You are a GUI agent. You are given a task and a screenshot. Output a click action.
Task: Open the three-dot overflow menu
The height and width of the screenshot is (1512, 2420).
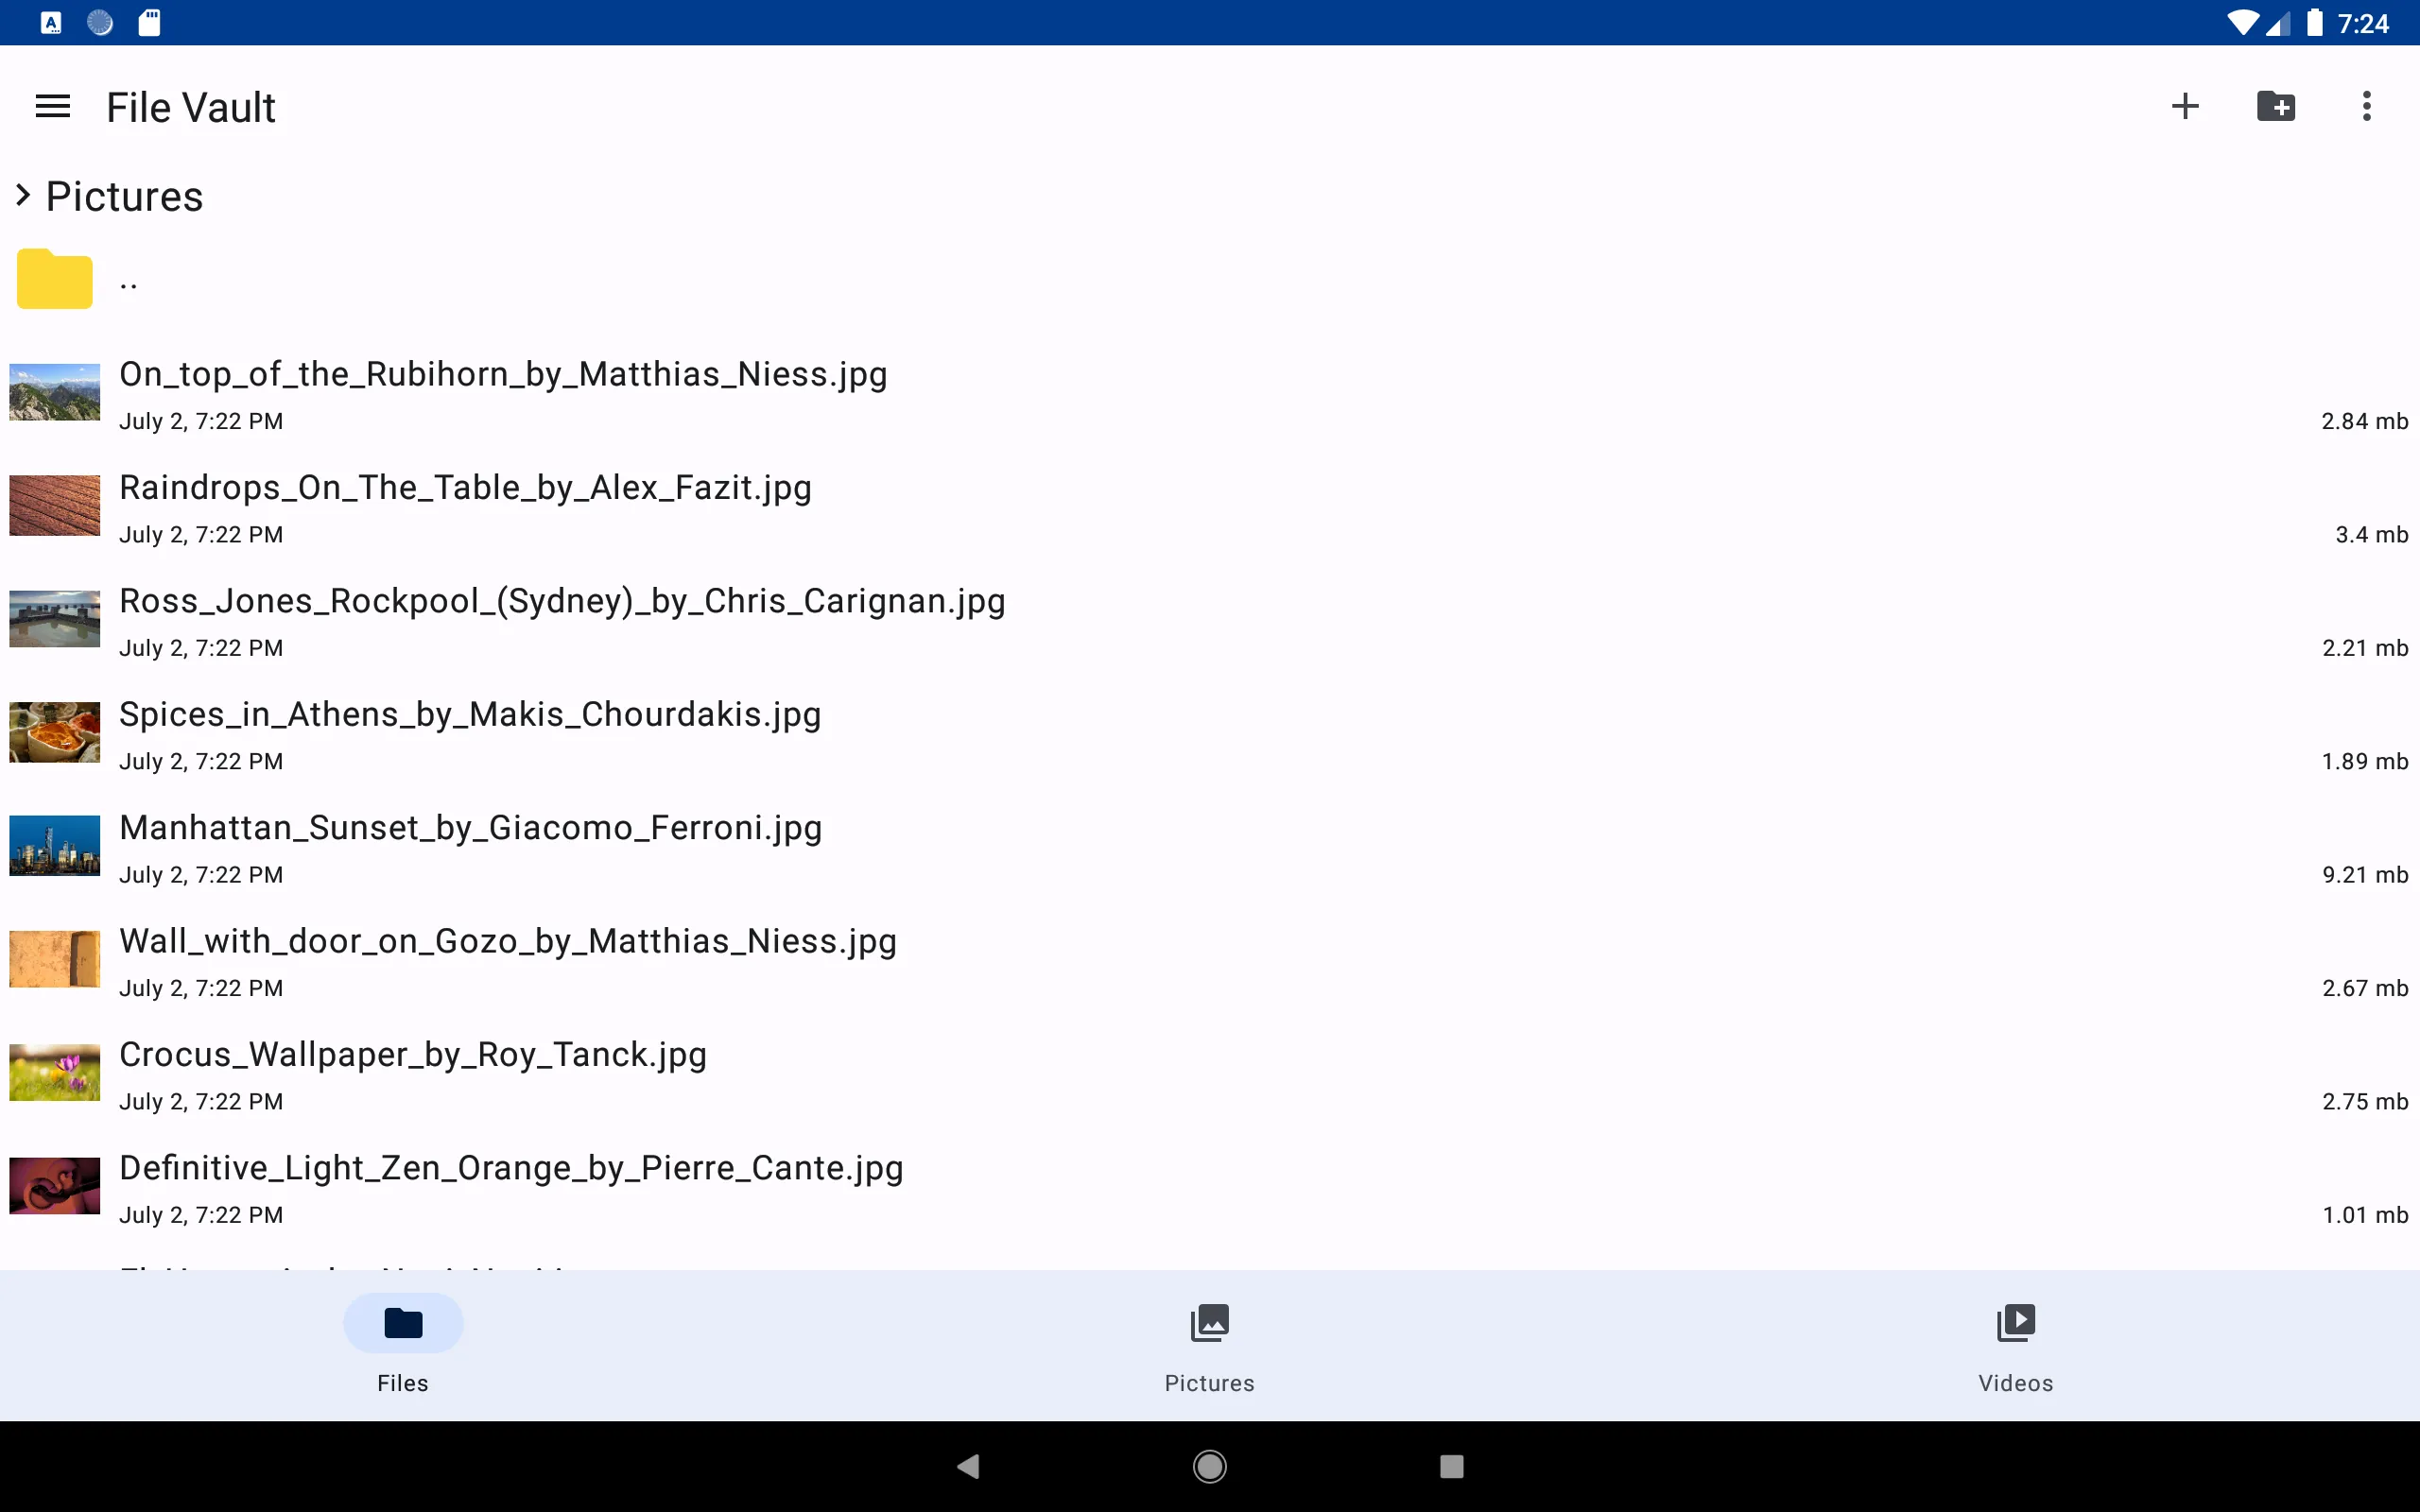[x=2366, y=106]
